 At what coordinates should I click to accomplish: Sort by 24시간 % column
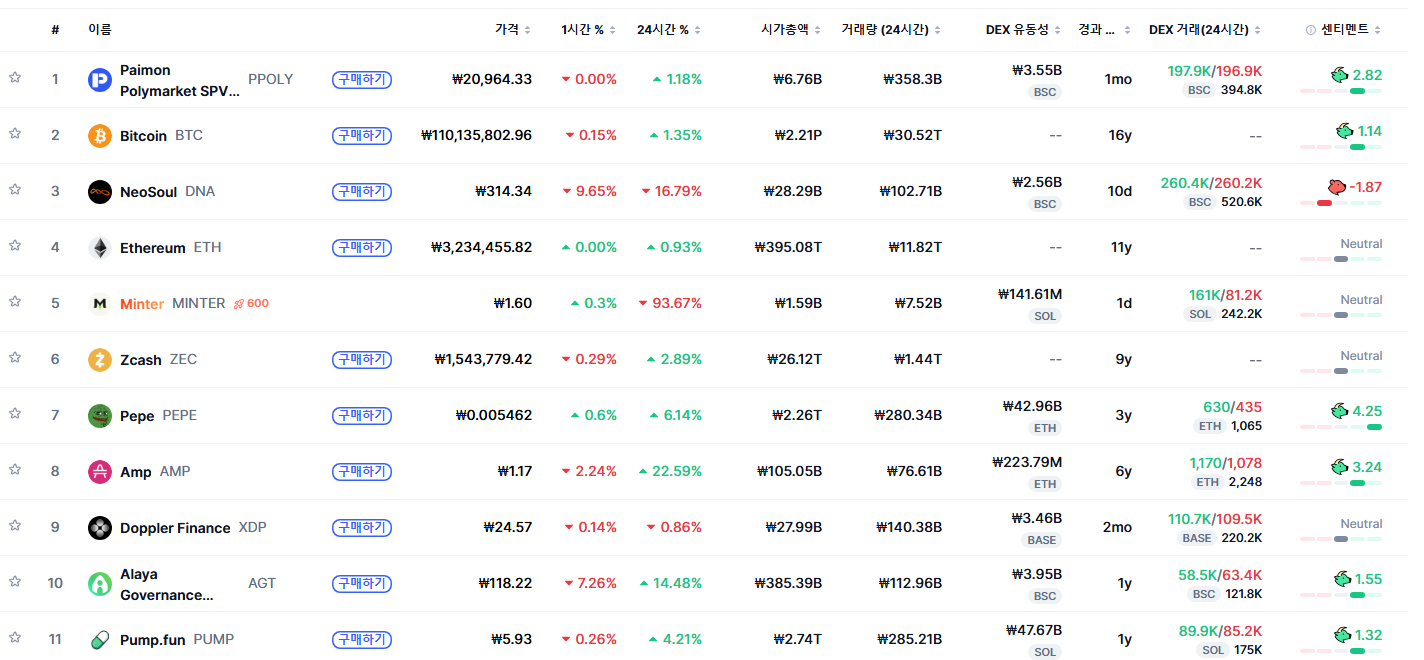pyautogui.click(x=670, y=30)
